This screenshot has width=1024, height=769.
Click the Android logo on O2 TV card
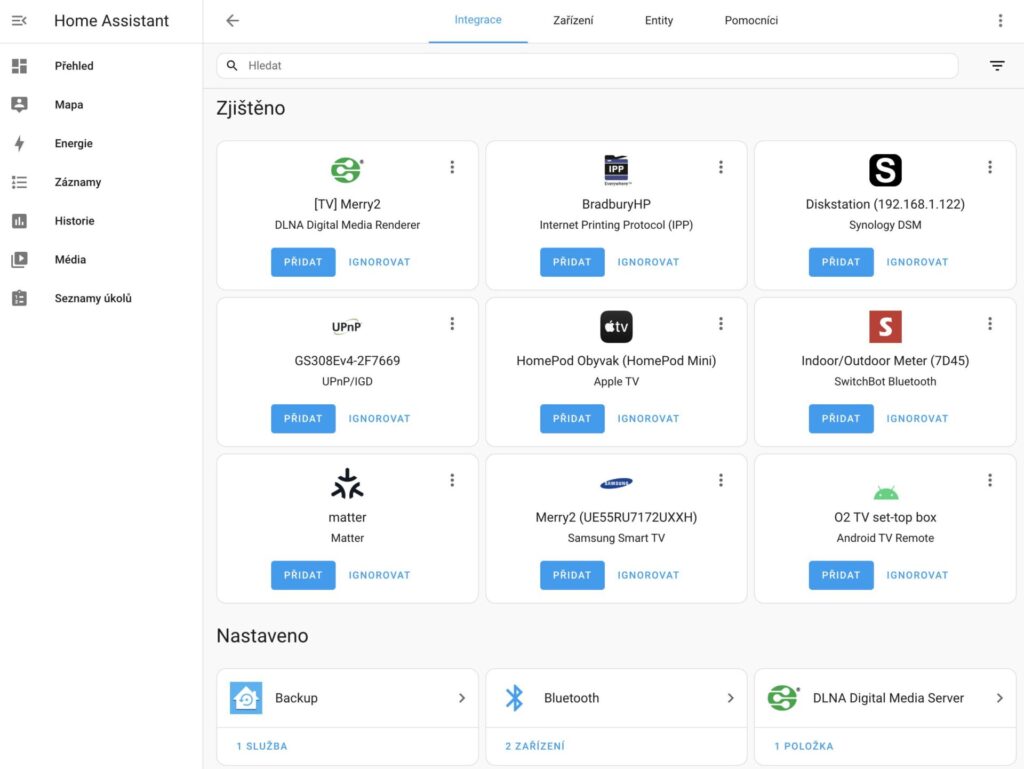(x=885, y=492)
